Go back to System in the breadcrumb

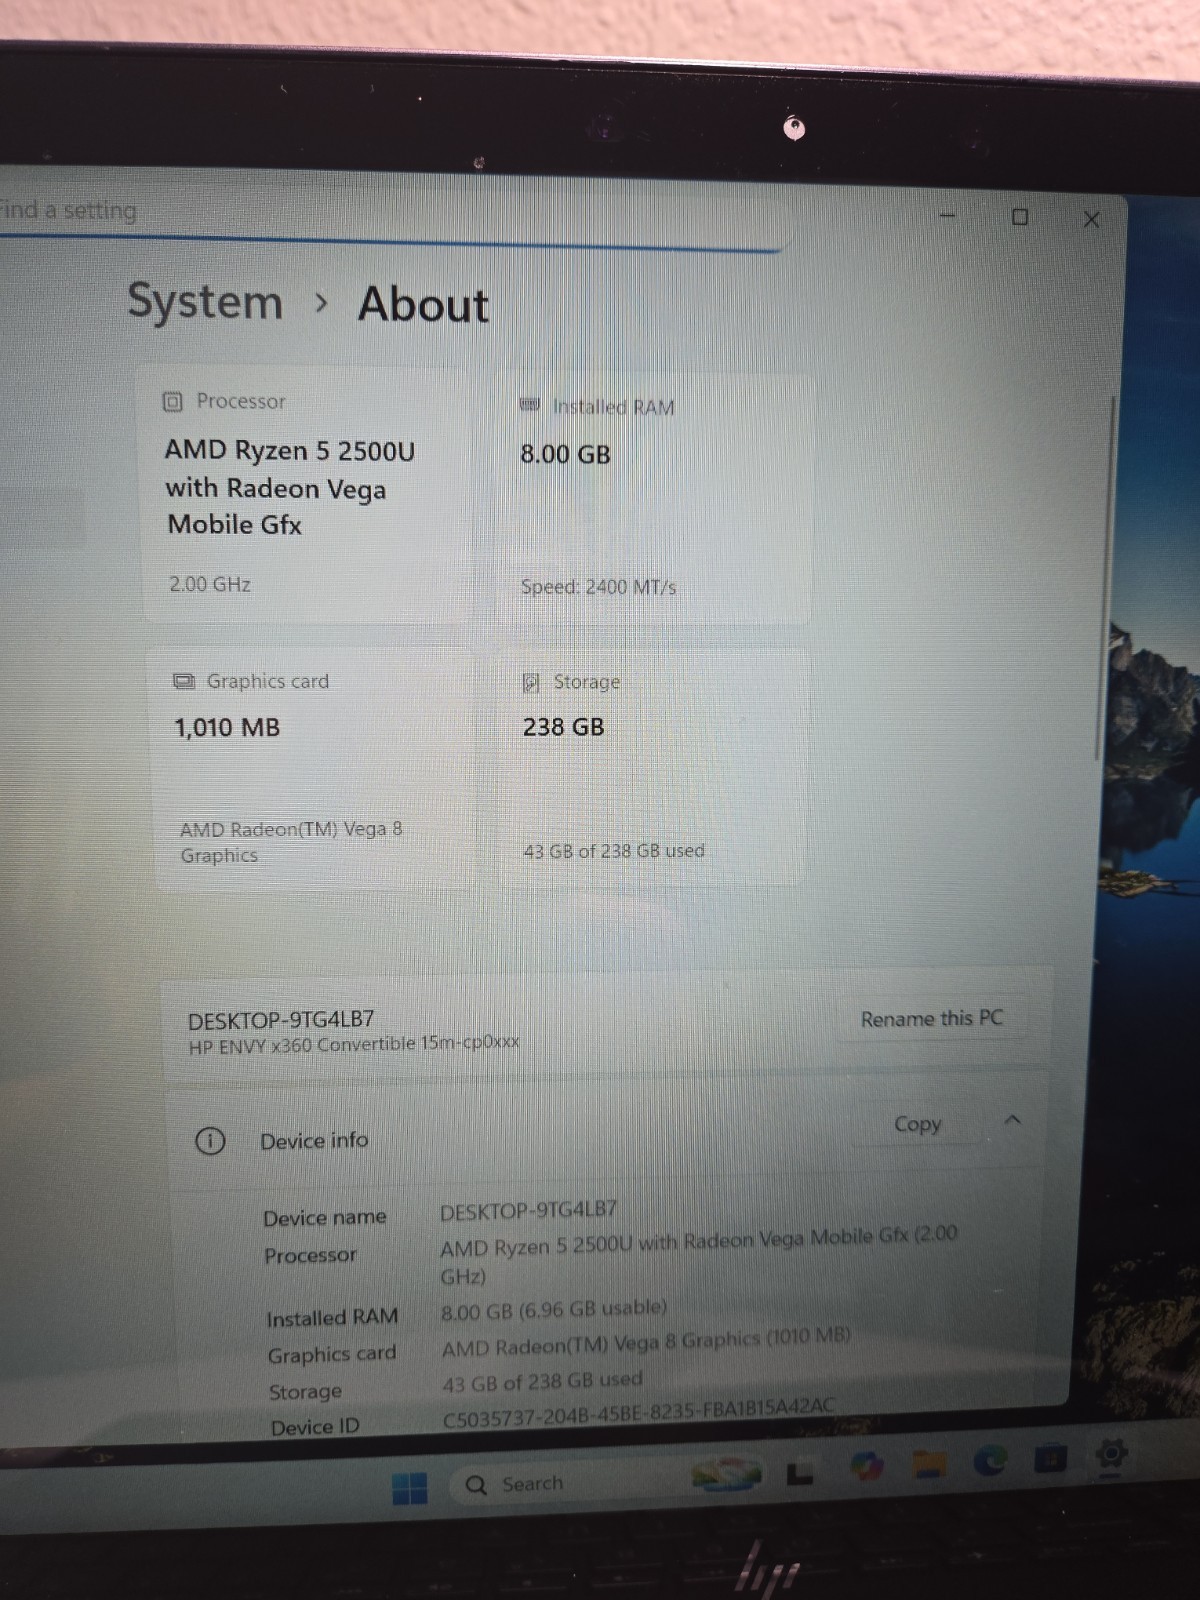206,302
